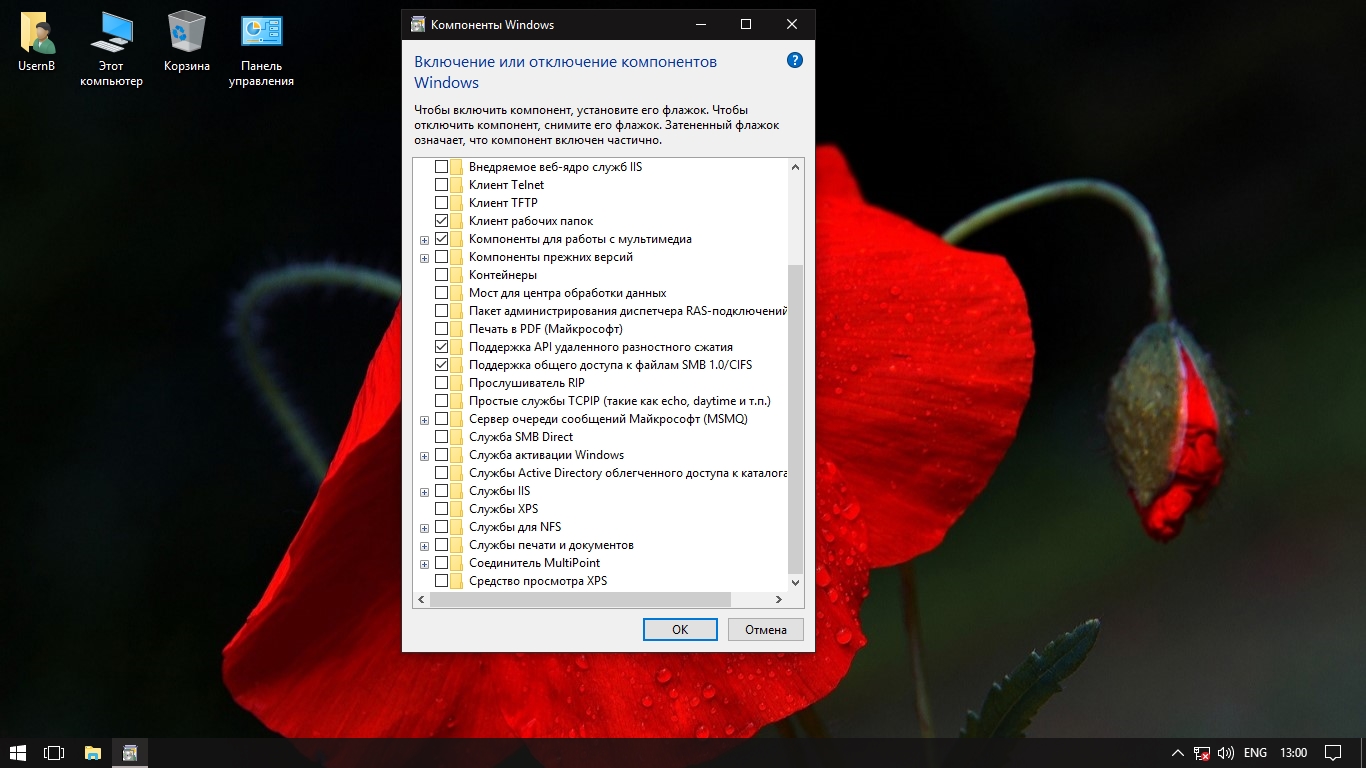
Task: Select Пакет администрирования диспетчера RAS-подключений row
Action: coord(628,311)
